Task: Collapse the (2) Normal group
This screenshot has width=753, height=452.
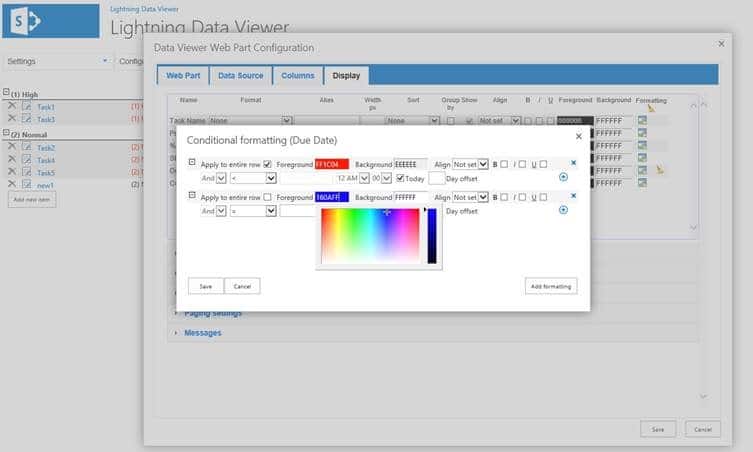Action: coord(6,132)
